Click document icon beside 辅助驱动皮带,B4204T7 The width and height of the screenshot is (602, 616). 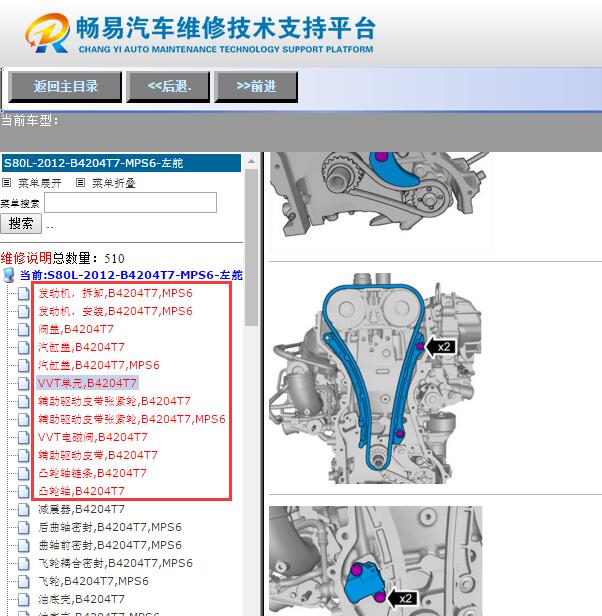(x=24, y=456)
